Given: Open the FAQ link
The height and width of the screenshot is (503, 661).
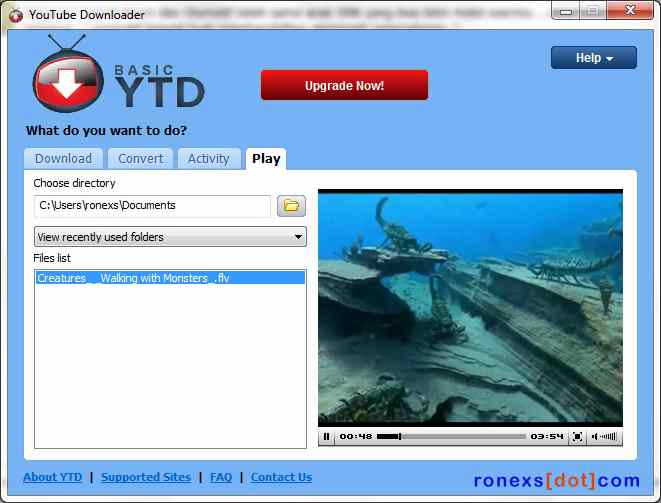Looking at the screenshot, I should click(x=221, y=477).
